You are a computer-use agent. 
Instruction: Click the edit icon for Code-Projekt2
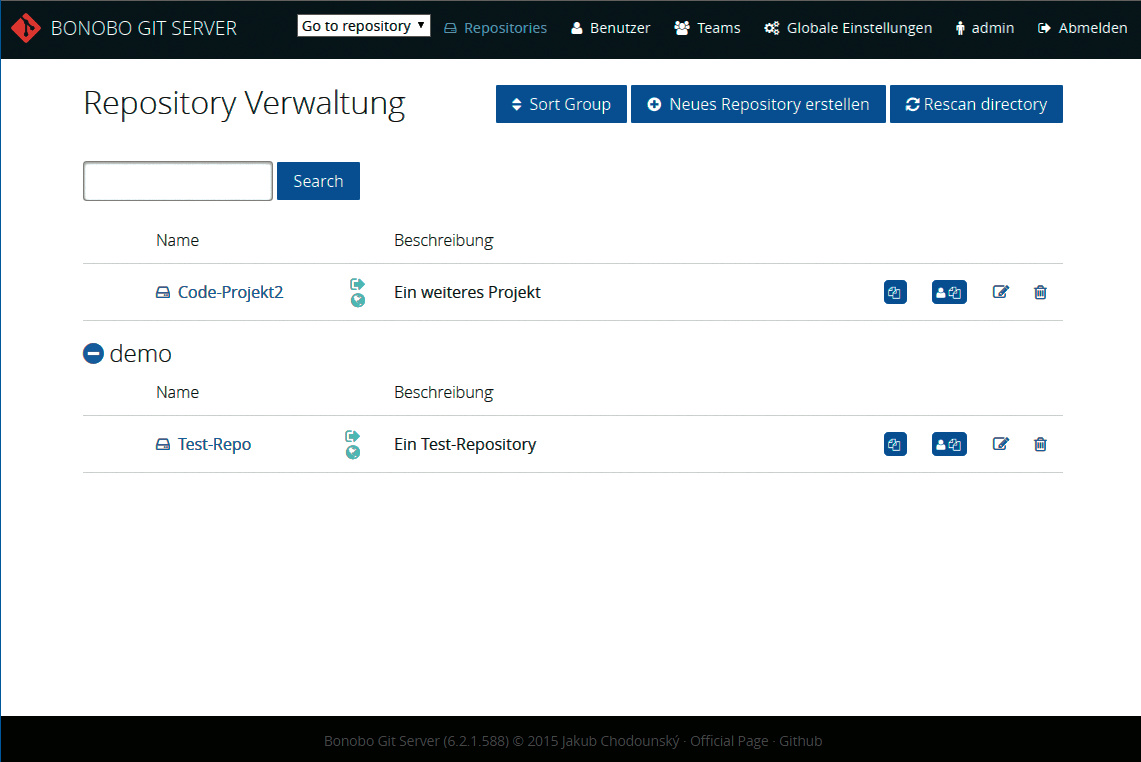[1000, 292]
